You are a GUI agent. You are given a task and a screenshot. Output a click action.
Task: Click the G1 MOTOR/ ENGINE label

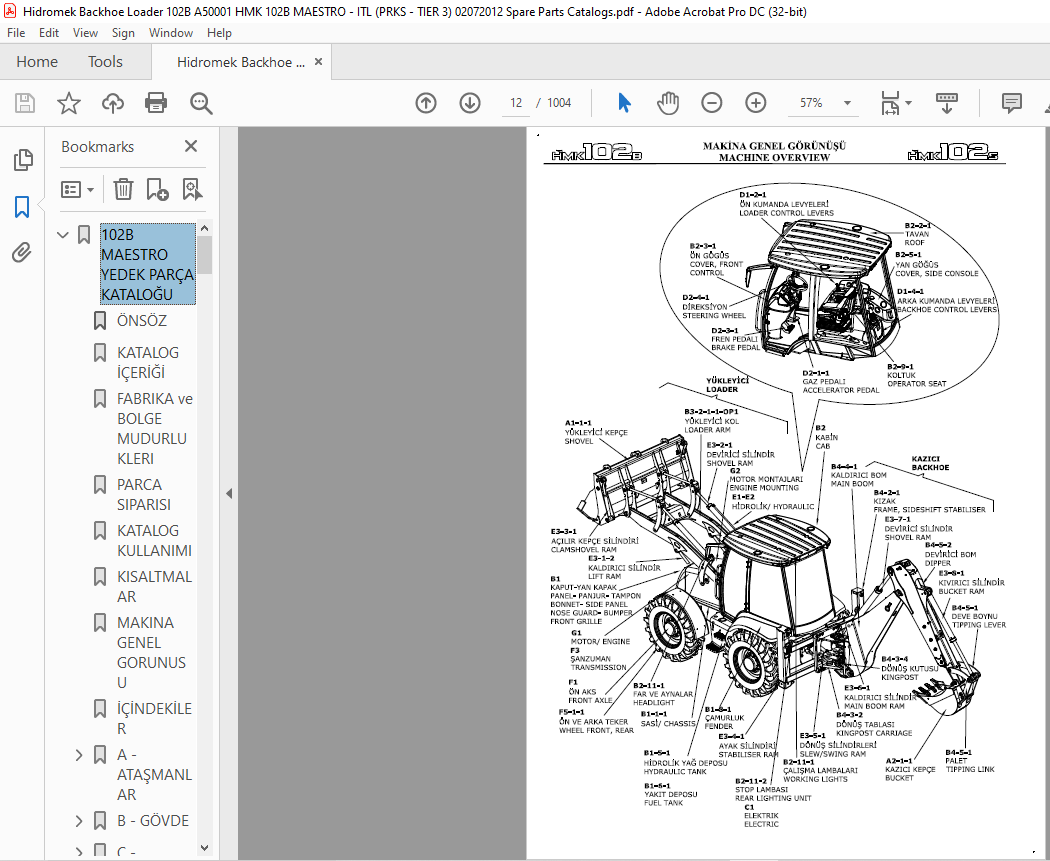click(x=600, y=637)
